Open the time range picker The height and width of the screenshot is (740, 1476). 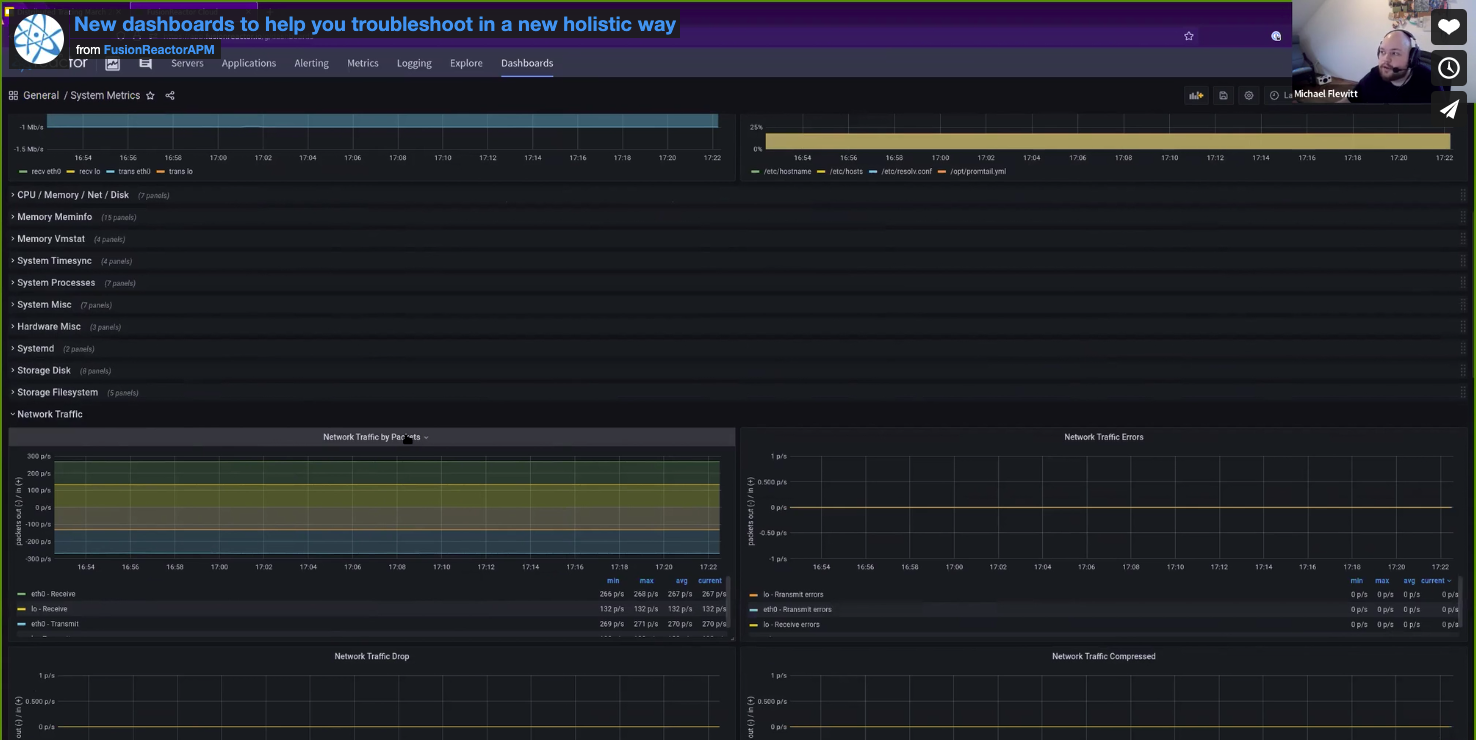pos(1279,96)
